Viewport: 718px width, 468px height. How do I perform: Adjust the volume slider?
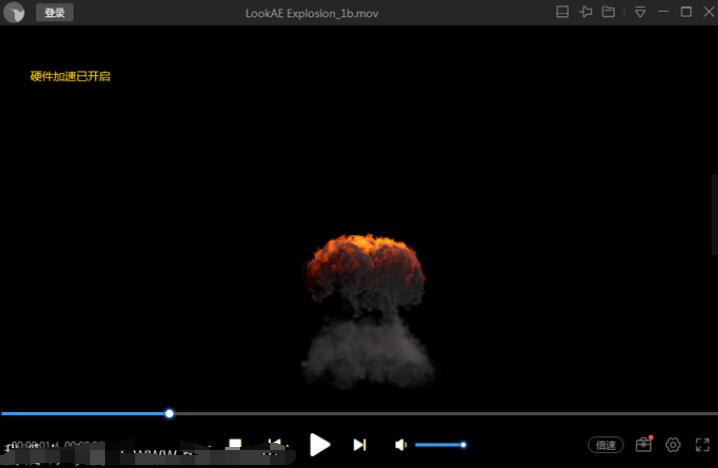tap(441, 445)
